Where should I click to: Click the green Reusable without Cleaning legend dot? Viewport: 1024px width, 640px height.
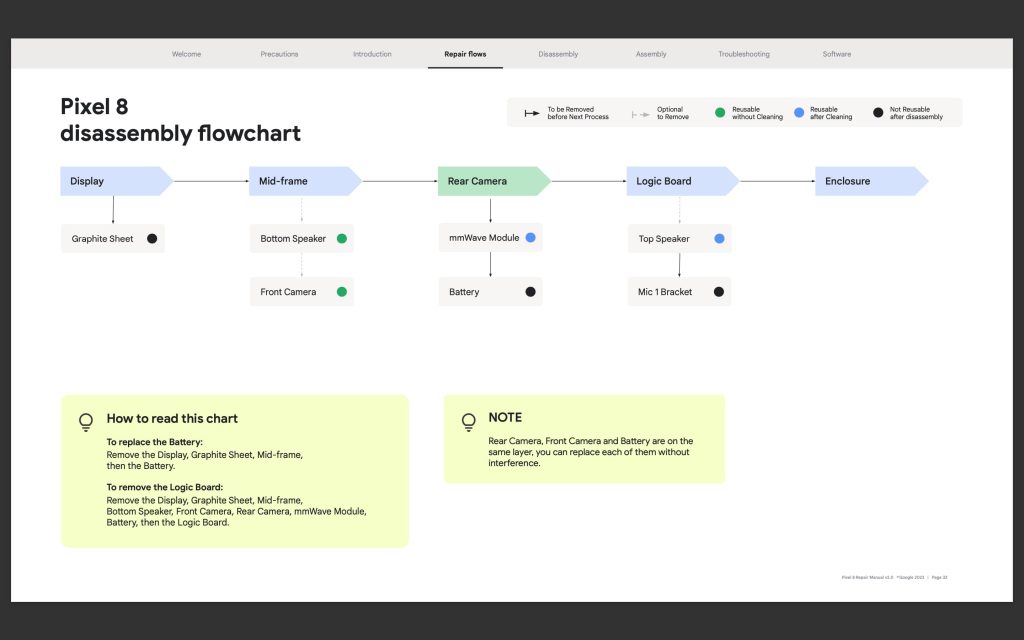[x=719, y=113]
